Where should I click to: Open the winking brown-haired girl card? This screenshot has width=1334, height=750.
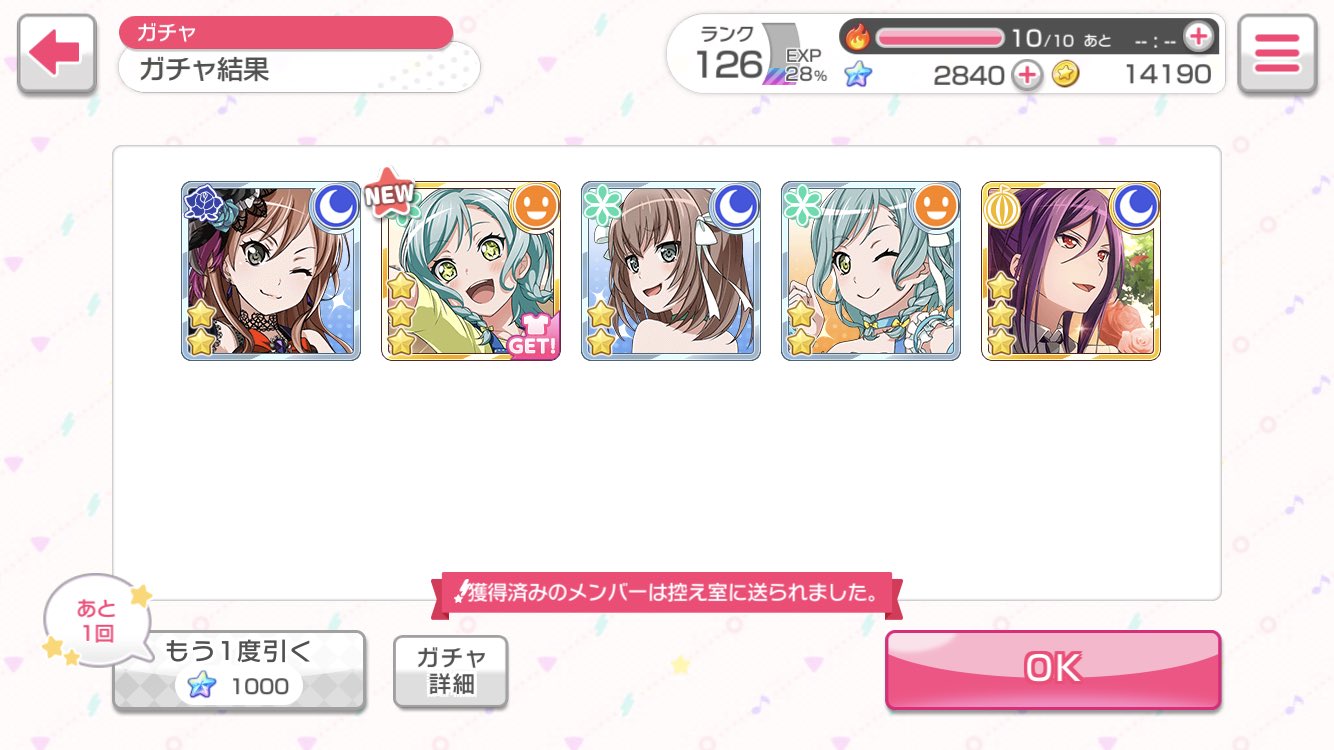tap(271, 271)
